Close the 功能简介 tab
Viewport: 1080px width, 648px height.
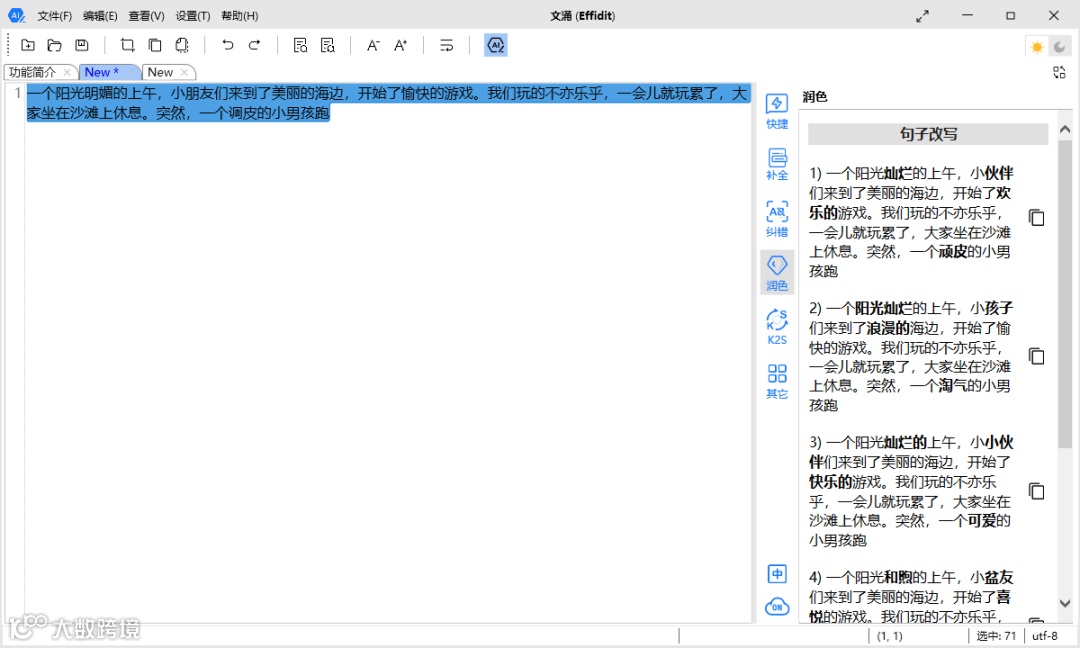67,72
